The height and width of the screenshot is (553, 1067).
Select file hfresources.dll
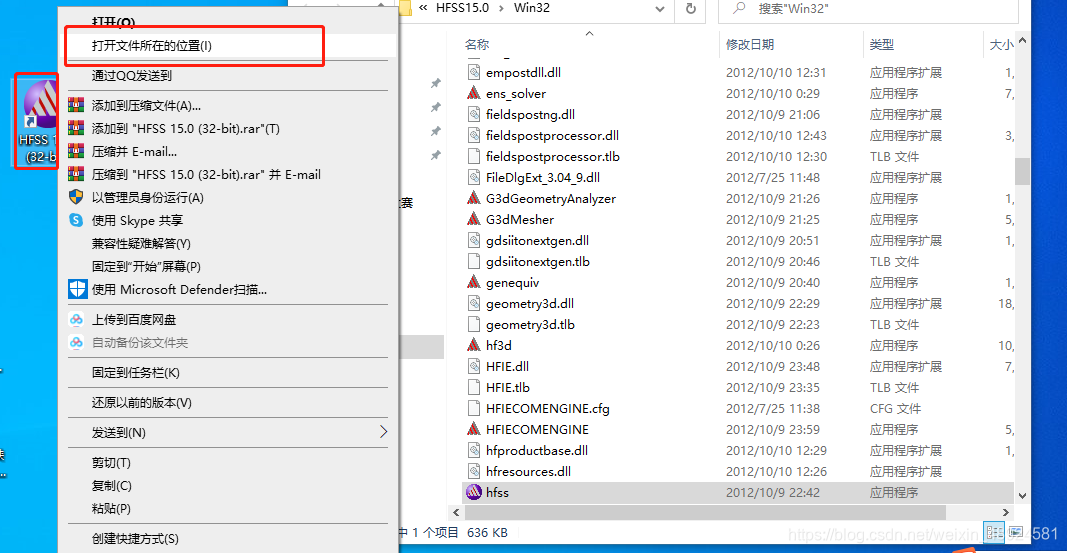(x=529, y=471)
